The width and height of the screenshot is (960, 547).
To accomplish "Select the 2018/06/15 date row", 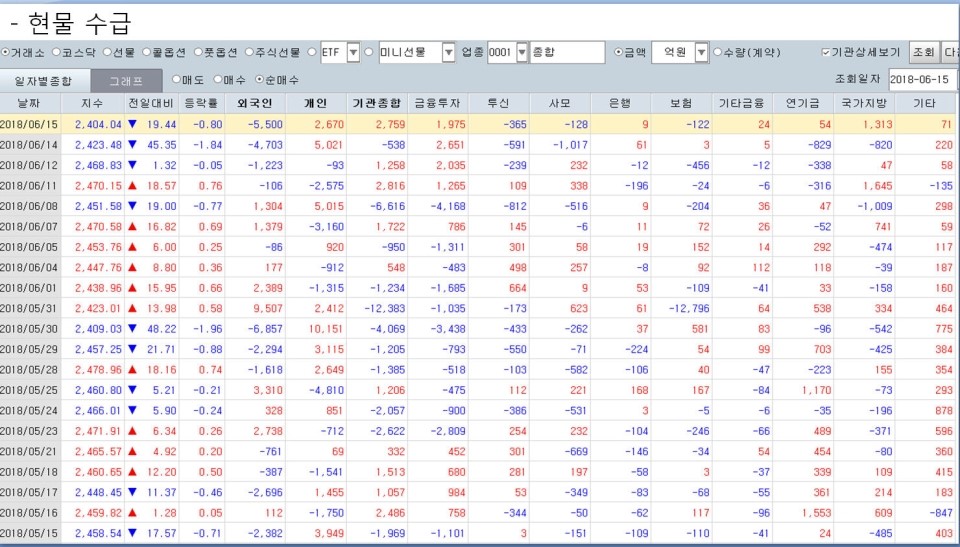I will click(x=30, y=124).
